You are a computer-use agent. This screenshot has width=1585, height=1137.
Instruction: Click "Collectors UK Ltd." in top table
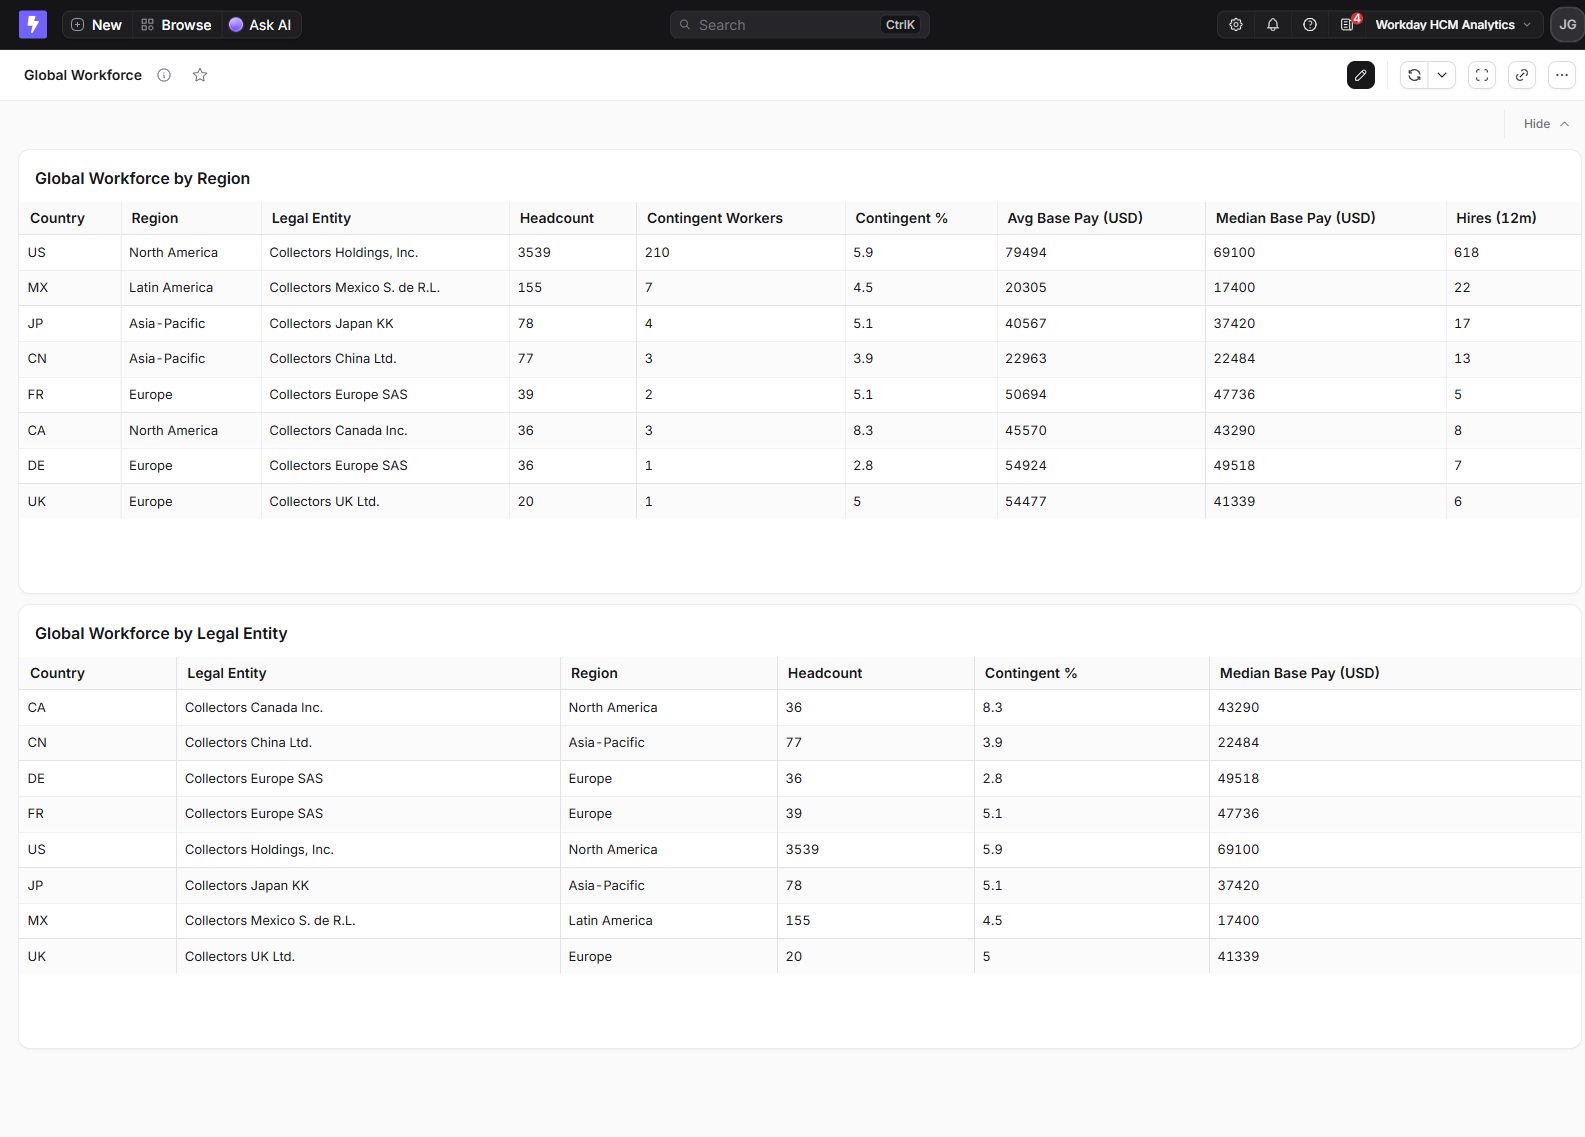tap(324, 501)
